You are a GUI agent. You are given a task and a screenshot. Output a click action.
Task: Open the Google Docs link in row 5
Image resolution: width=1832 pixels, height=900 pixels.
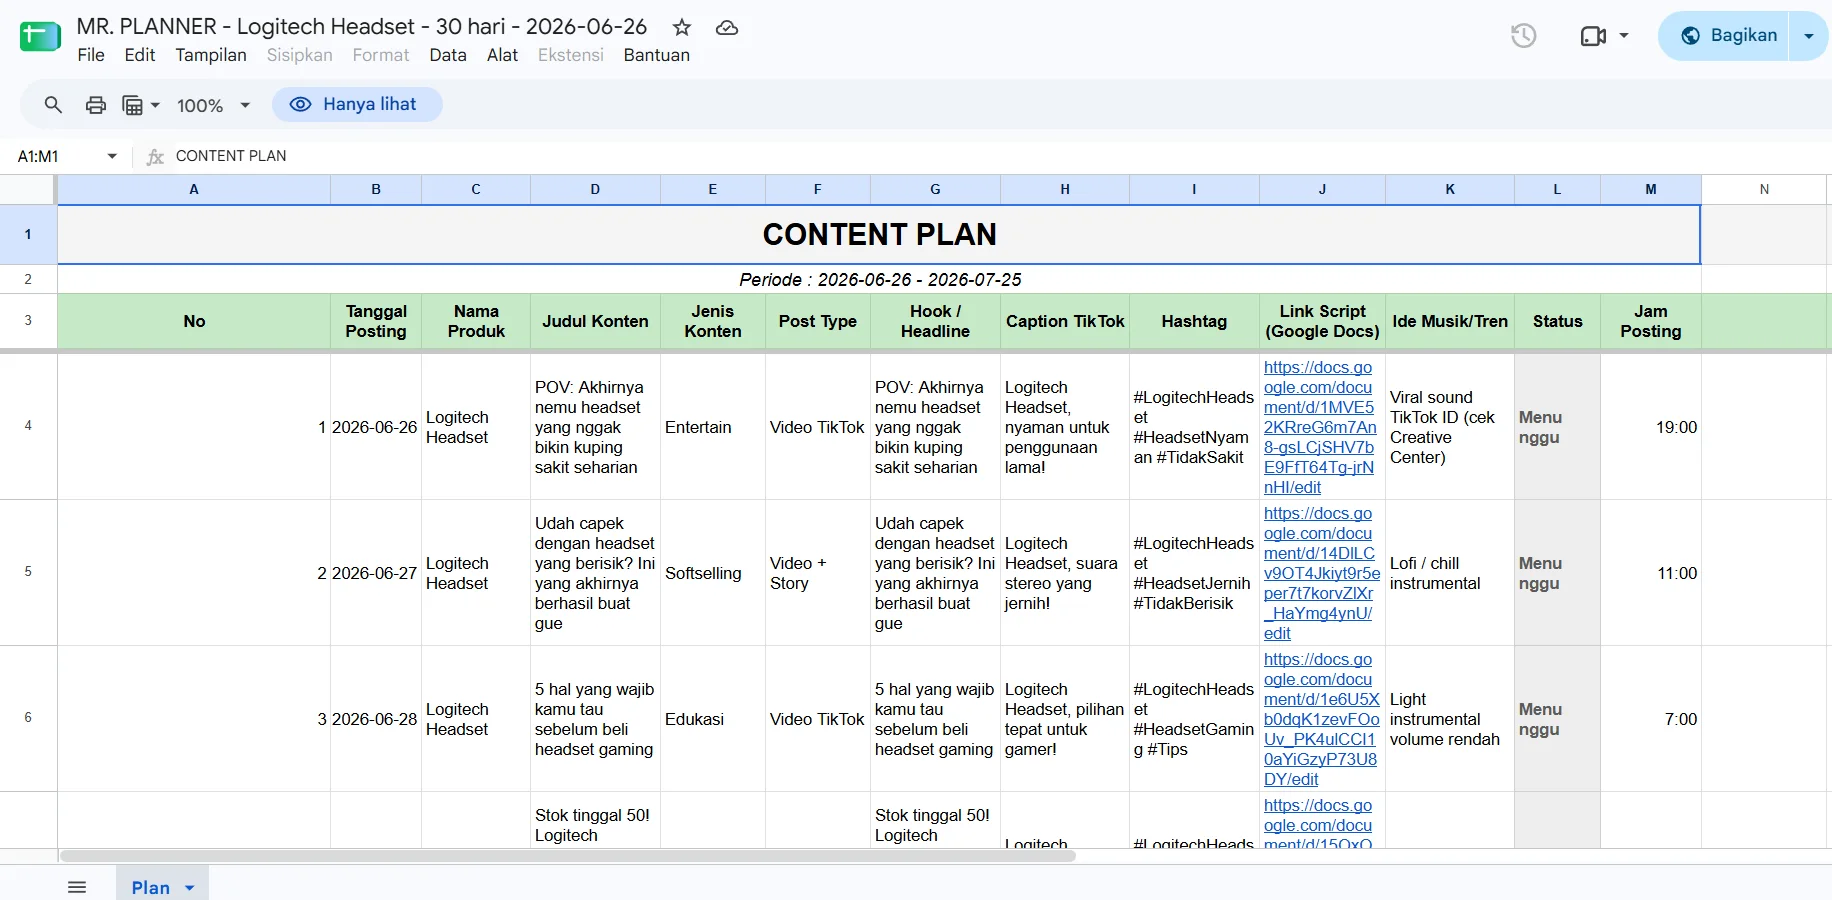click(1321, 573)
